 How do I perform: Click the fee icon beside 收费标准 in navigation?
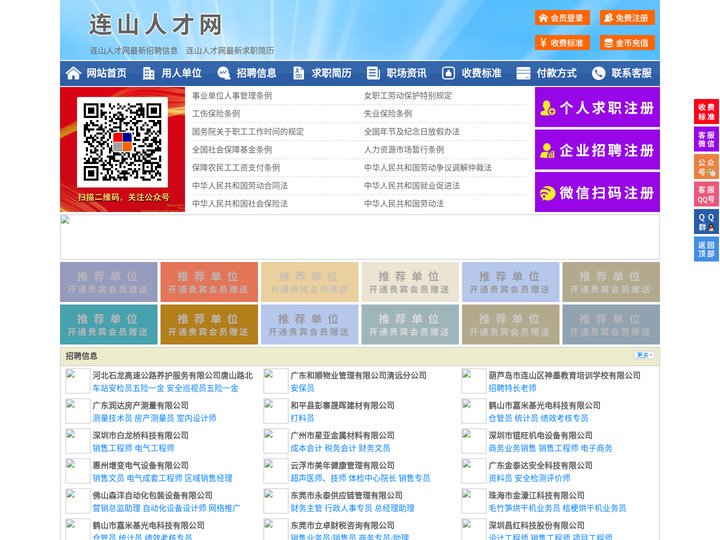[x=448, y=73]
